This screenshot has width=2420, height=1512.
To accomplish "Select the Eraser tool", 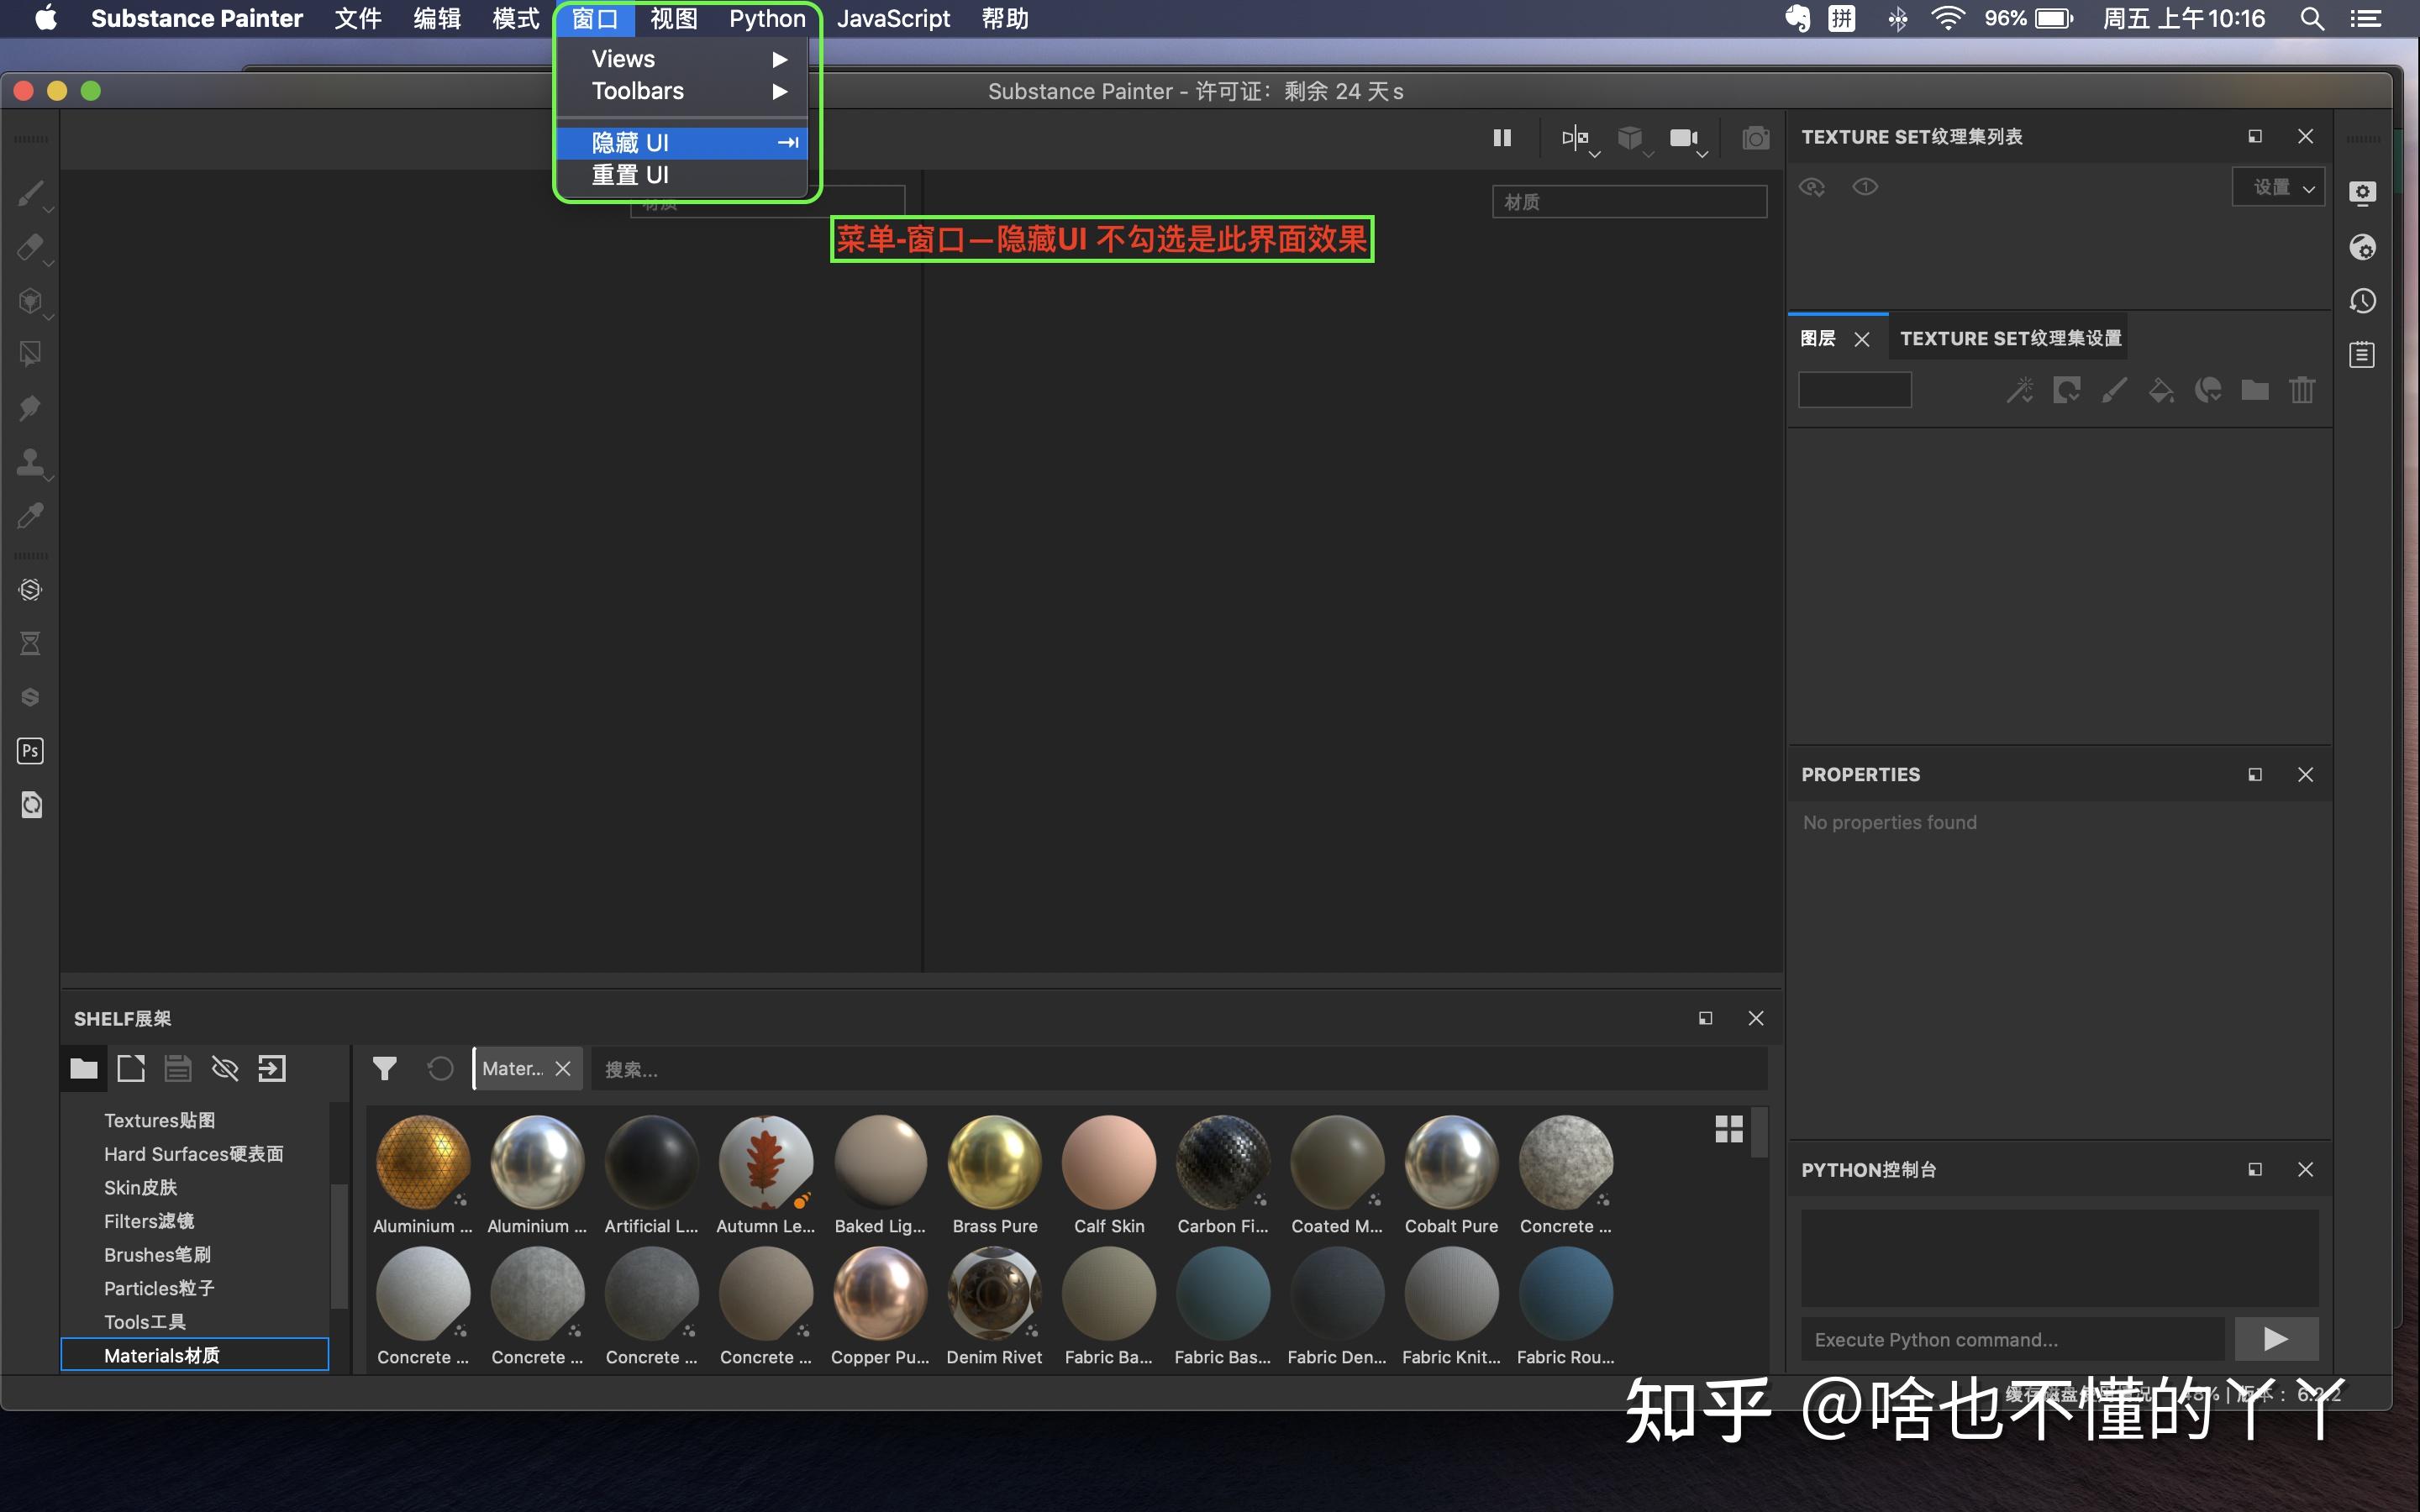I will click(30, 247).
